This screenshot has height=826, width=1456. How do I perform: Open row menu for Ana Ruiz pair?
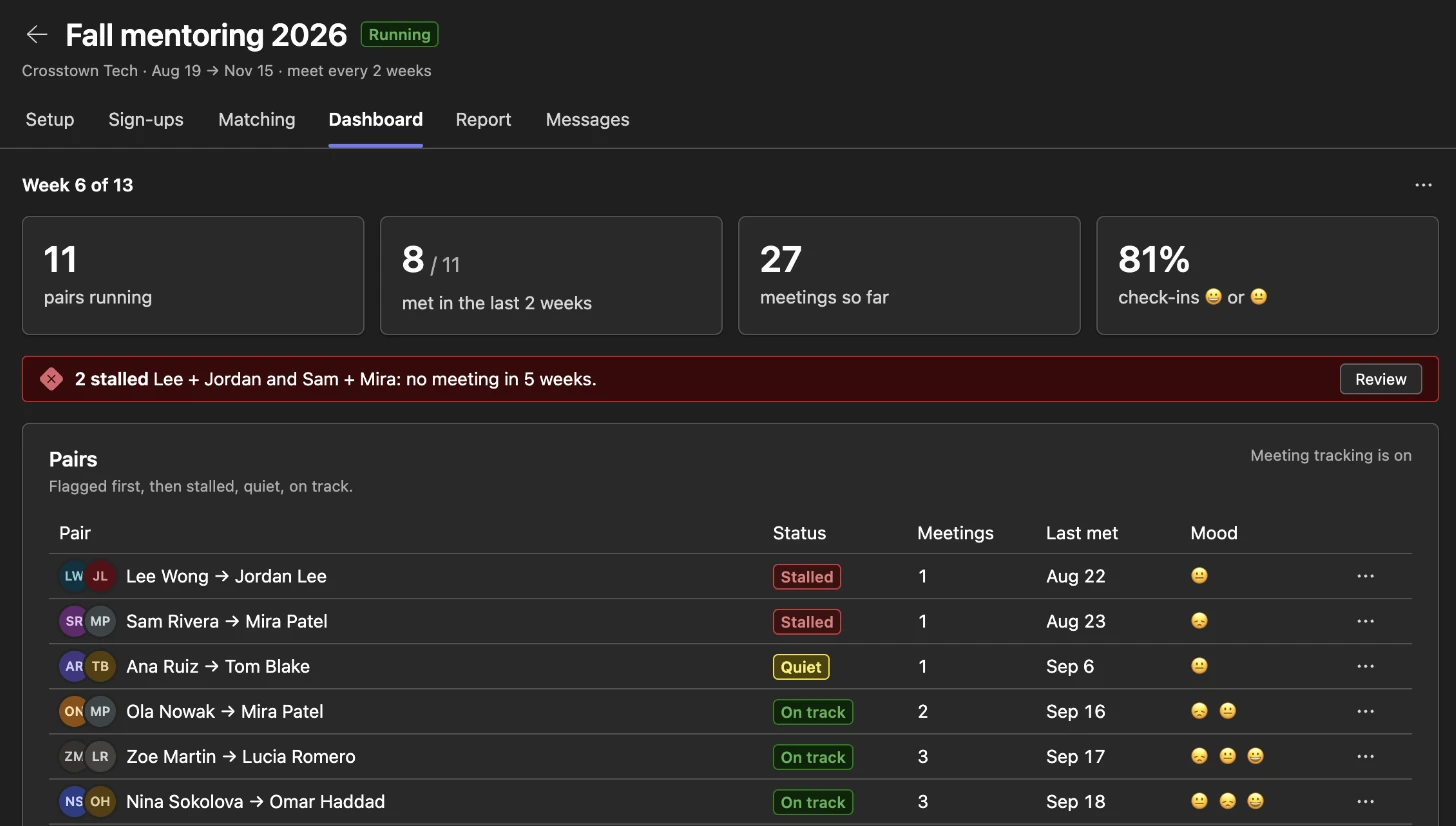pos(1365,666)
